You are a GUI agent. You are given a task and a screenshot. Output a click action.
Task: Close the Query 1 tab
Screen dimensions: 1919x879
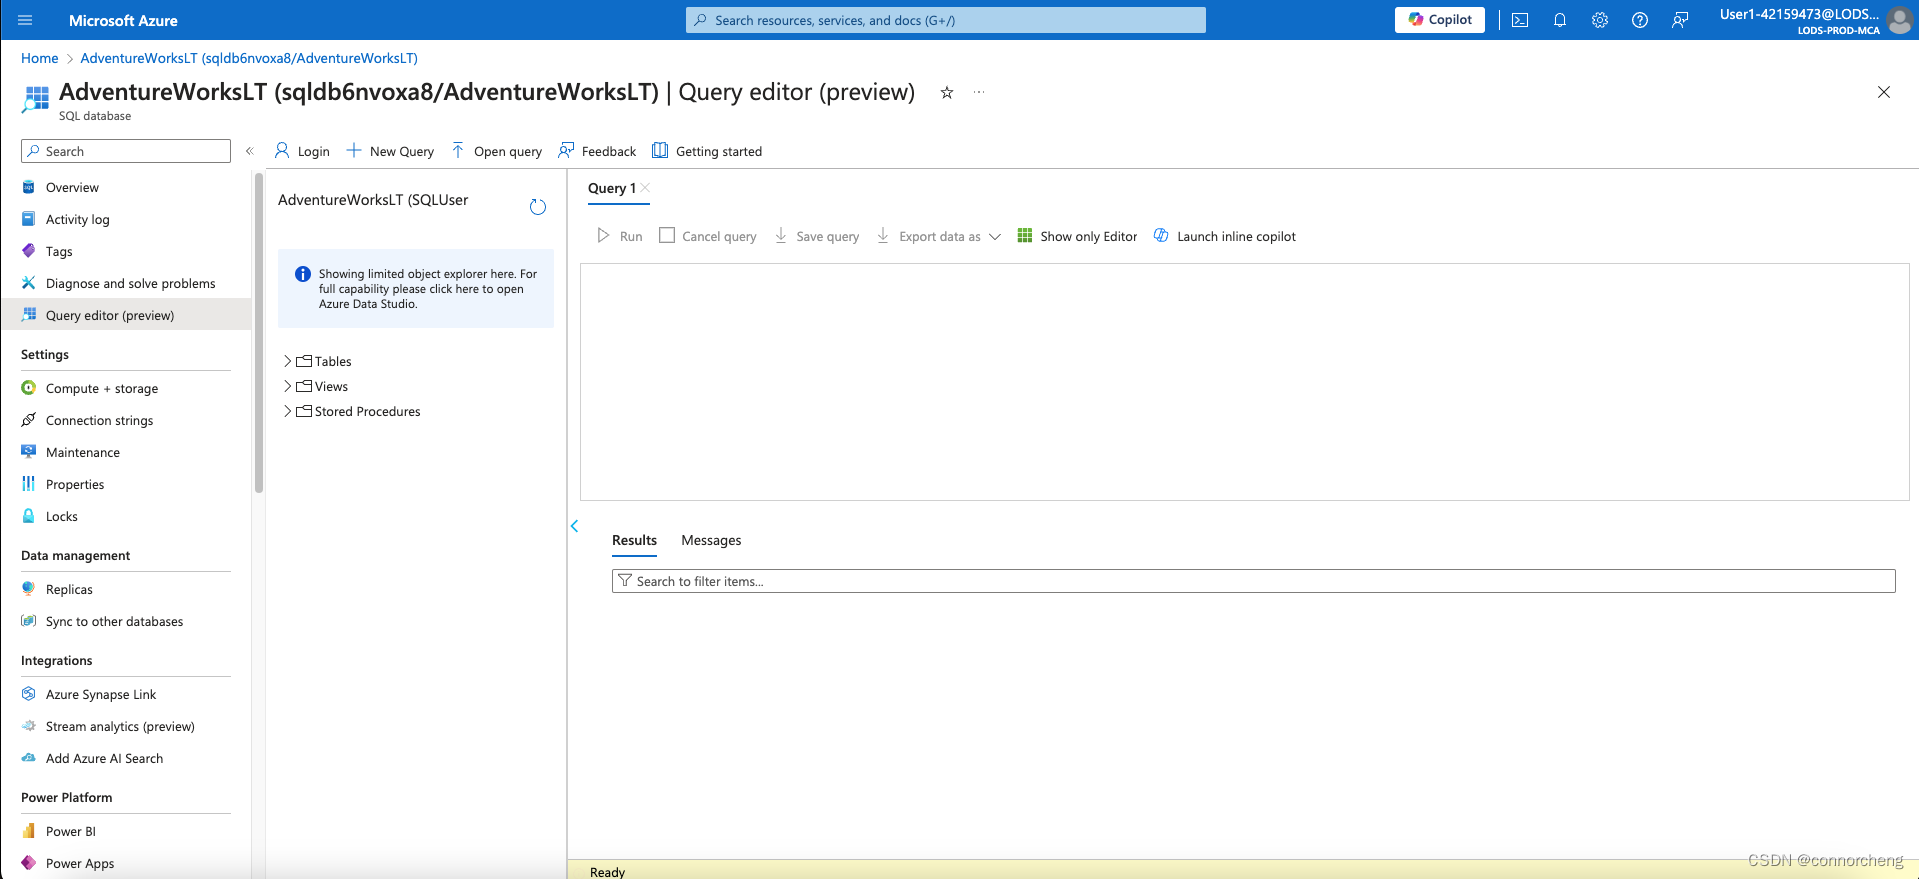click(645, 187)
